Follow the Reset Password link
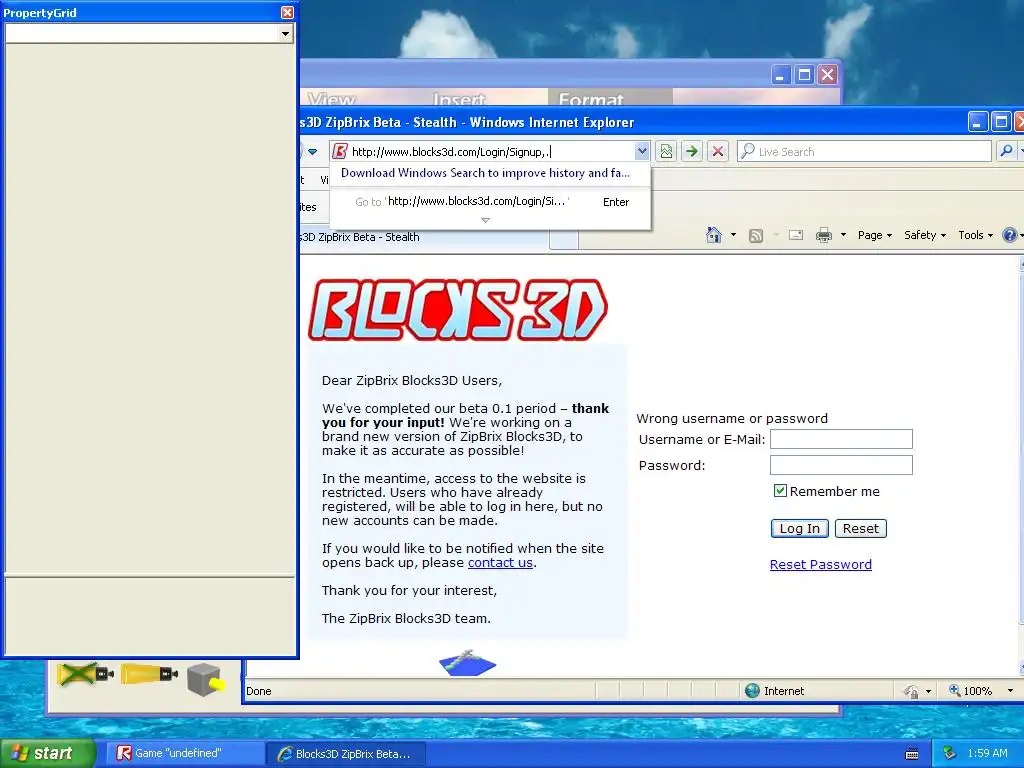Image resolution: width=1024 pixels, height=768 pixels. pos(820,564)
